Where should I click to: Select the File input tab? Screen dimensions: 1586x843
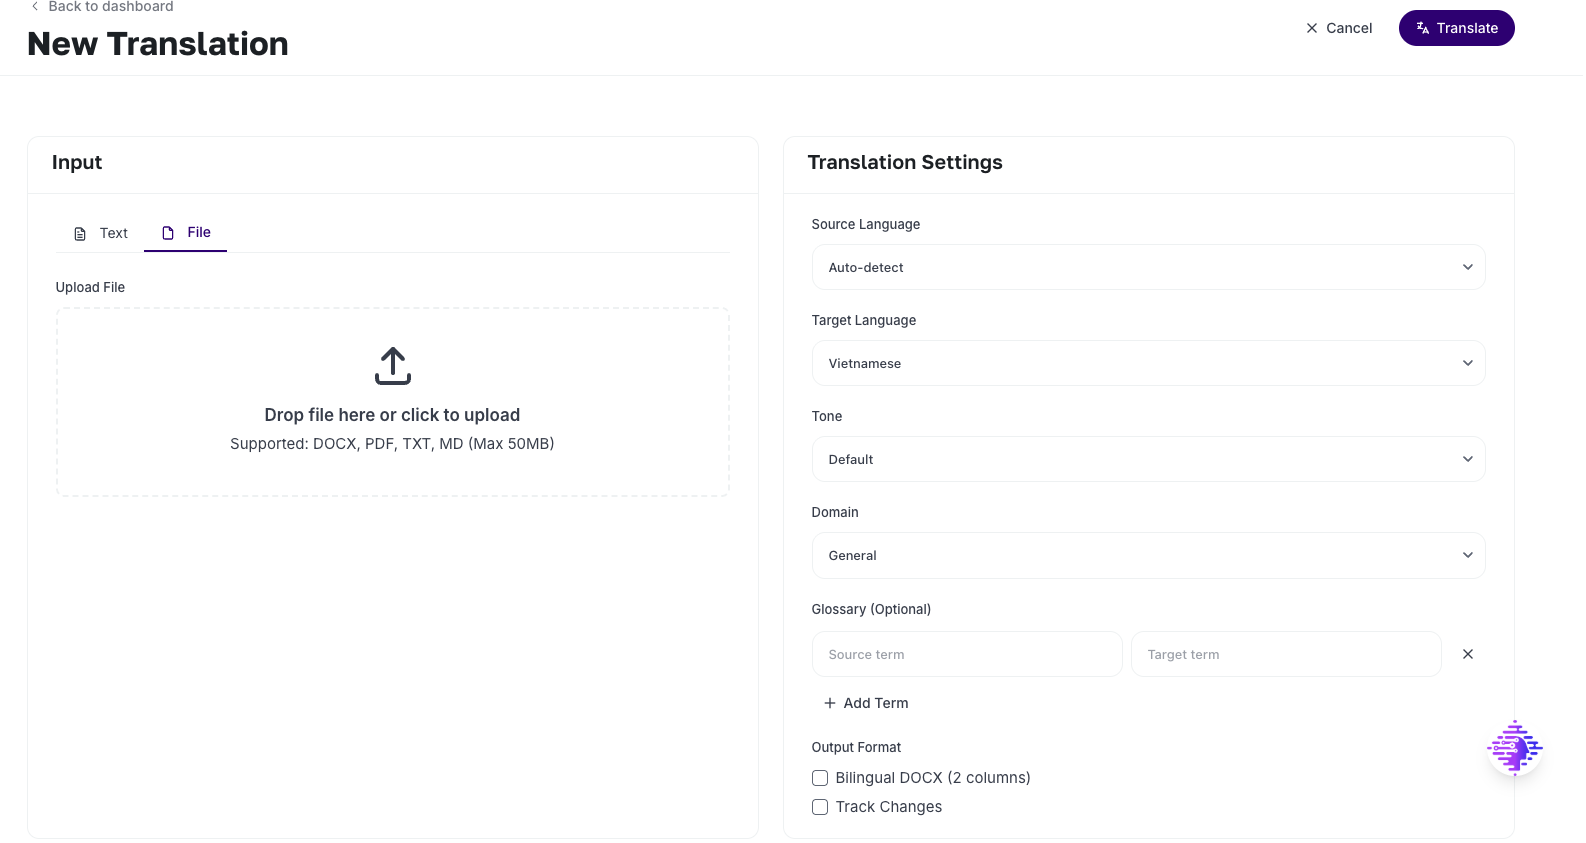(x=197, y=232)
